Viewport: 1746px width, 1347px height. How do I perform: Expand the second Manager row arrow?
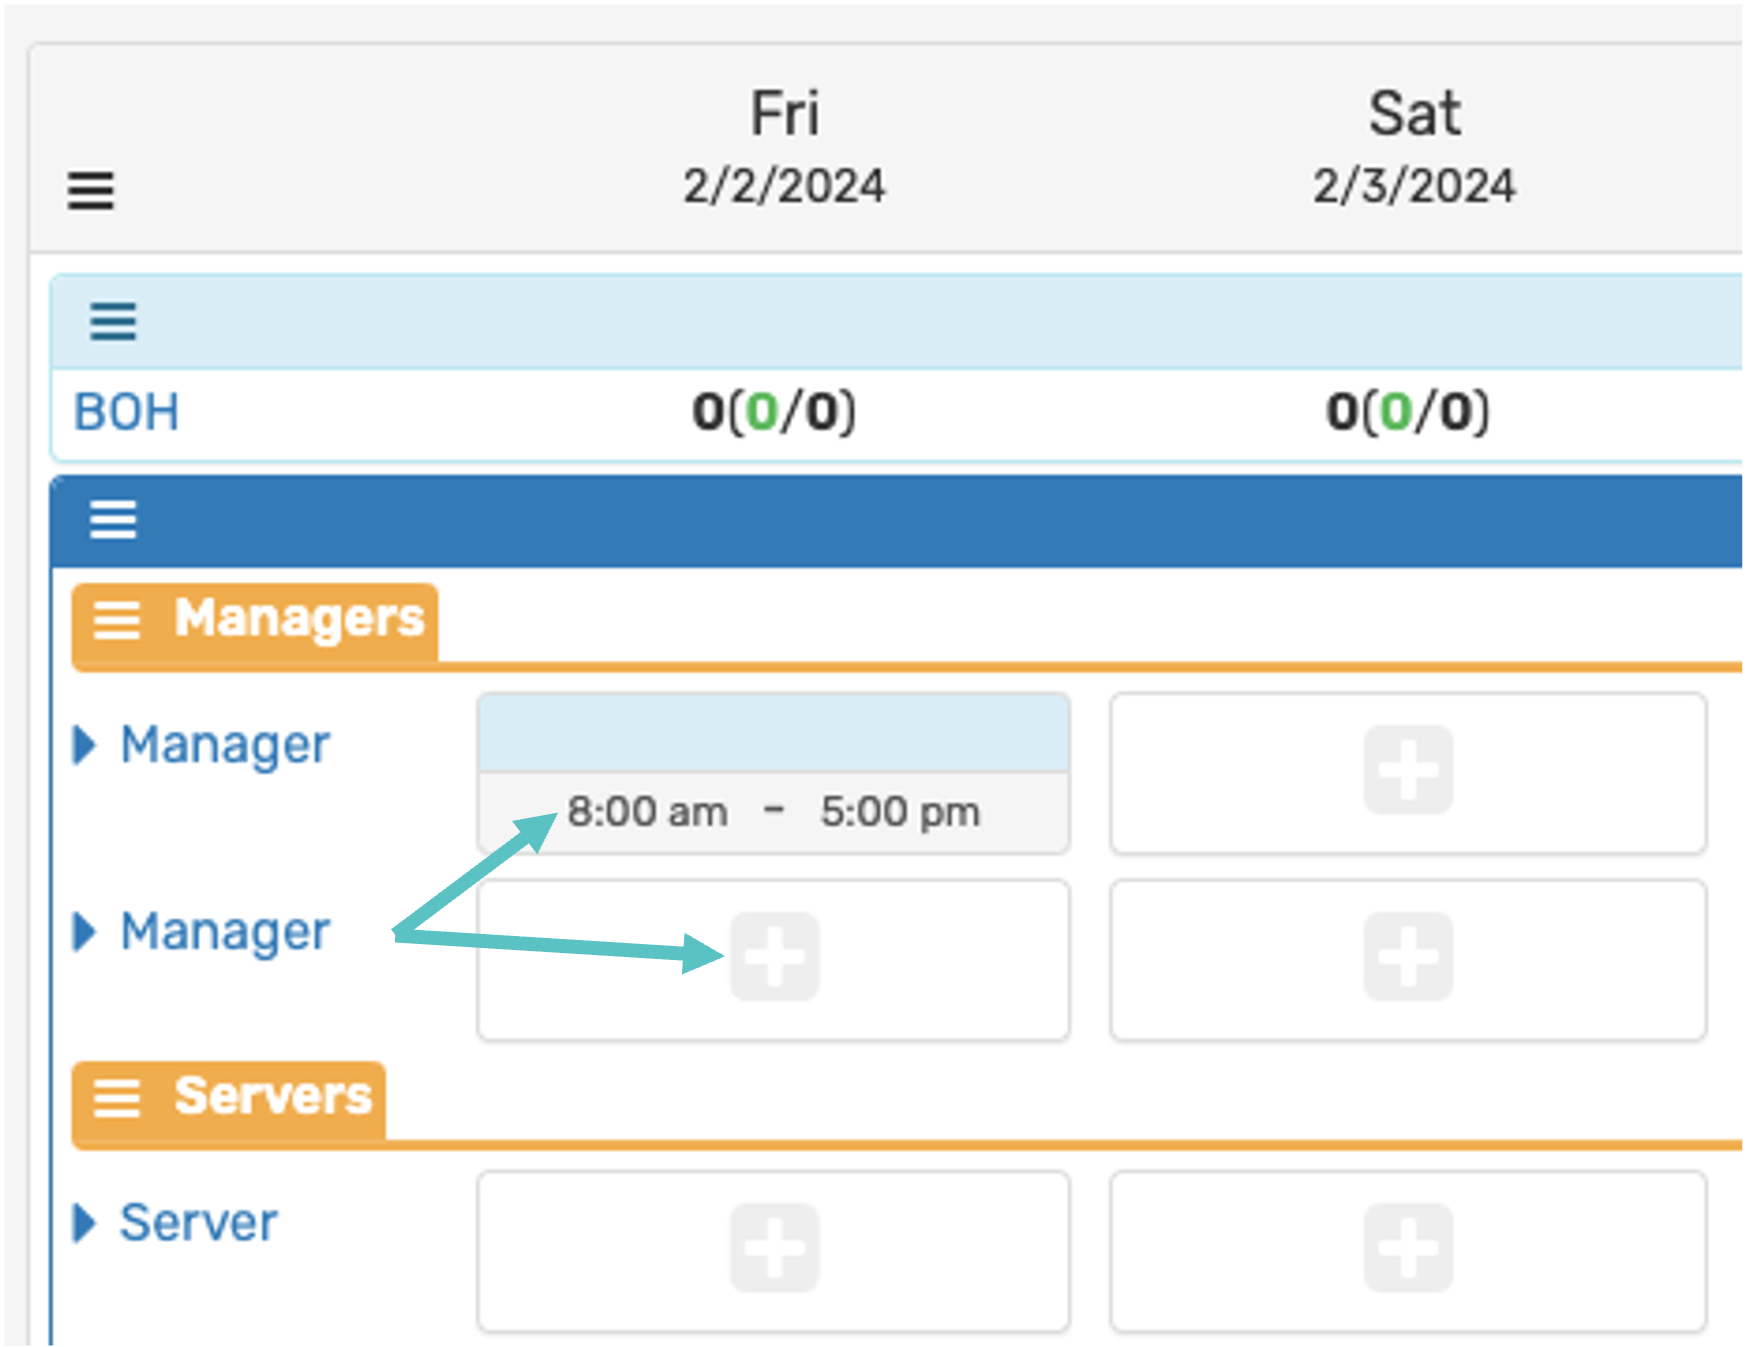coord(85,932)
